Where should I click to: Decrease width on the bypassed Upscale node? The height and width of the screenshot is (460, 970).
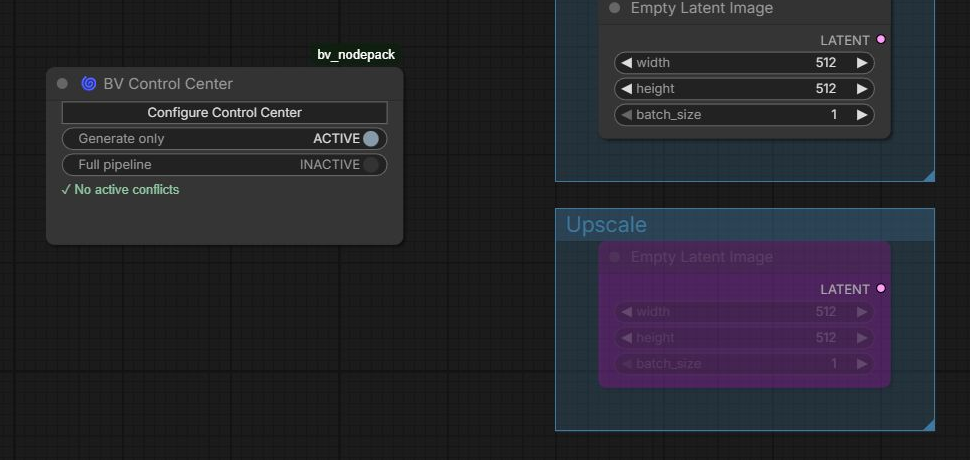click(627, 312)
